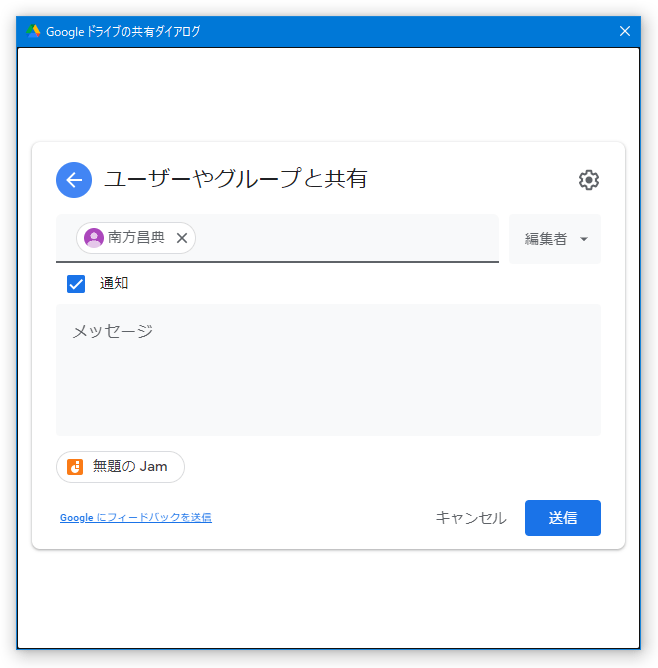Click the blue 送信 button

pyautogui.click(x=563, y=518)
